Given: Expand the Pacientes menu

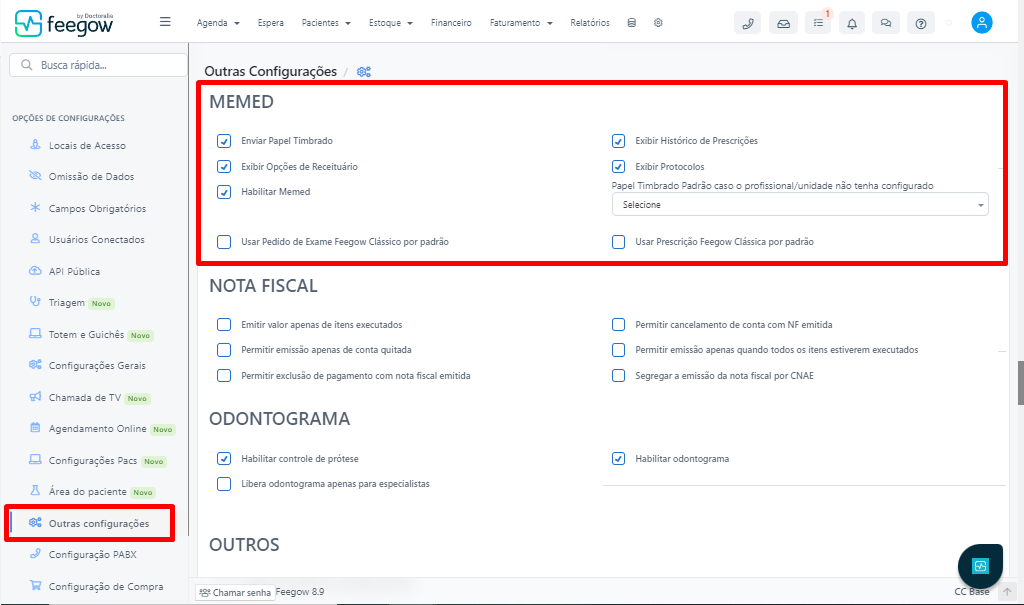Looking at the screenshot, I should tap(326, 23).
